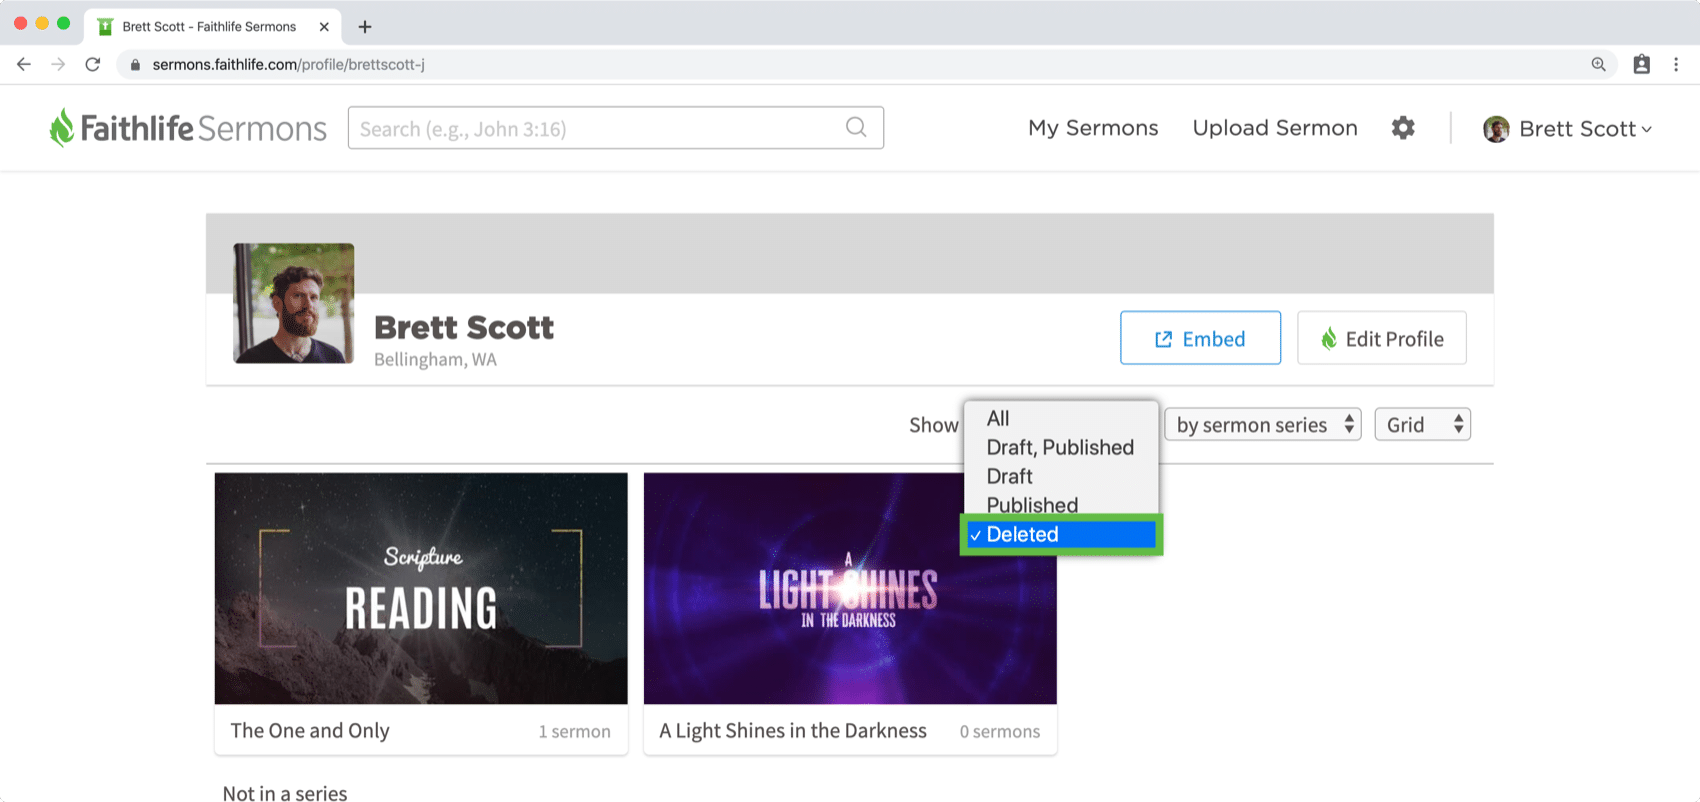Click the browser zoom icon in address bar
Screen dimensions: 1700x802
pos(1598,64)
